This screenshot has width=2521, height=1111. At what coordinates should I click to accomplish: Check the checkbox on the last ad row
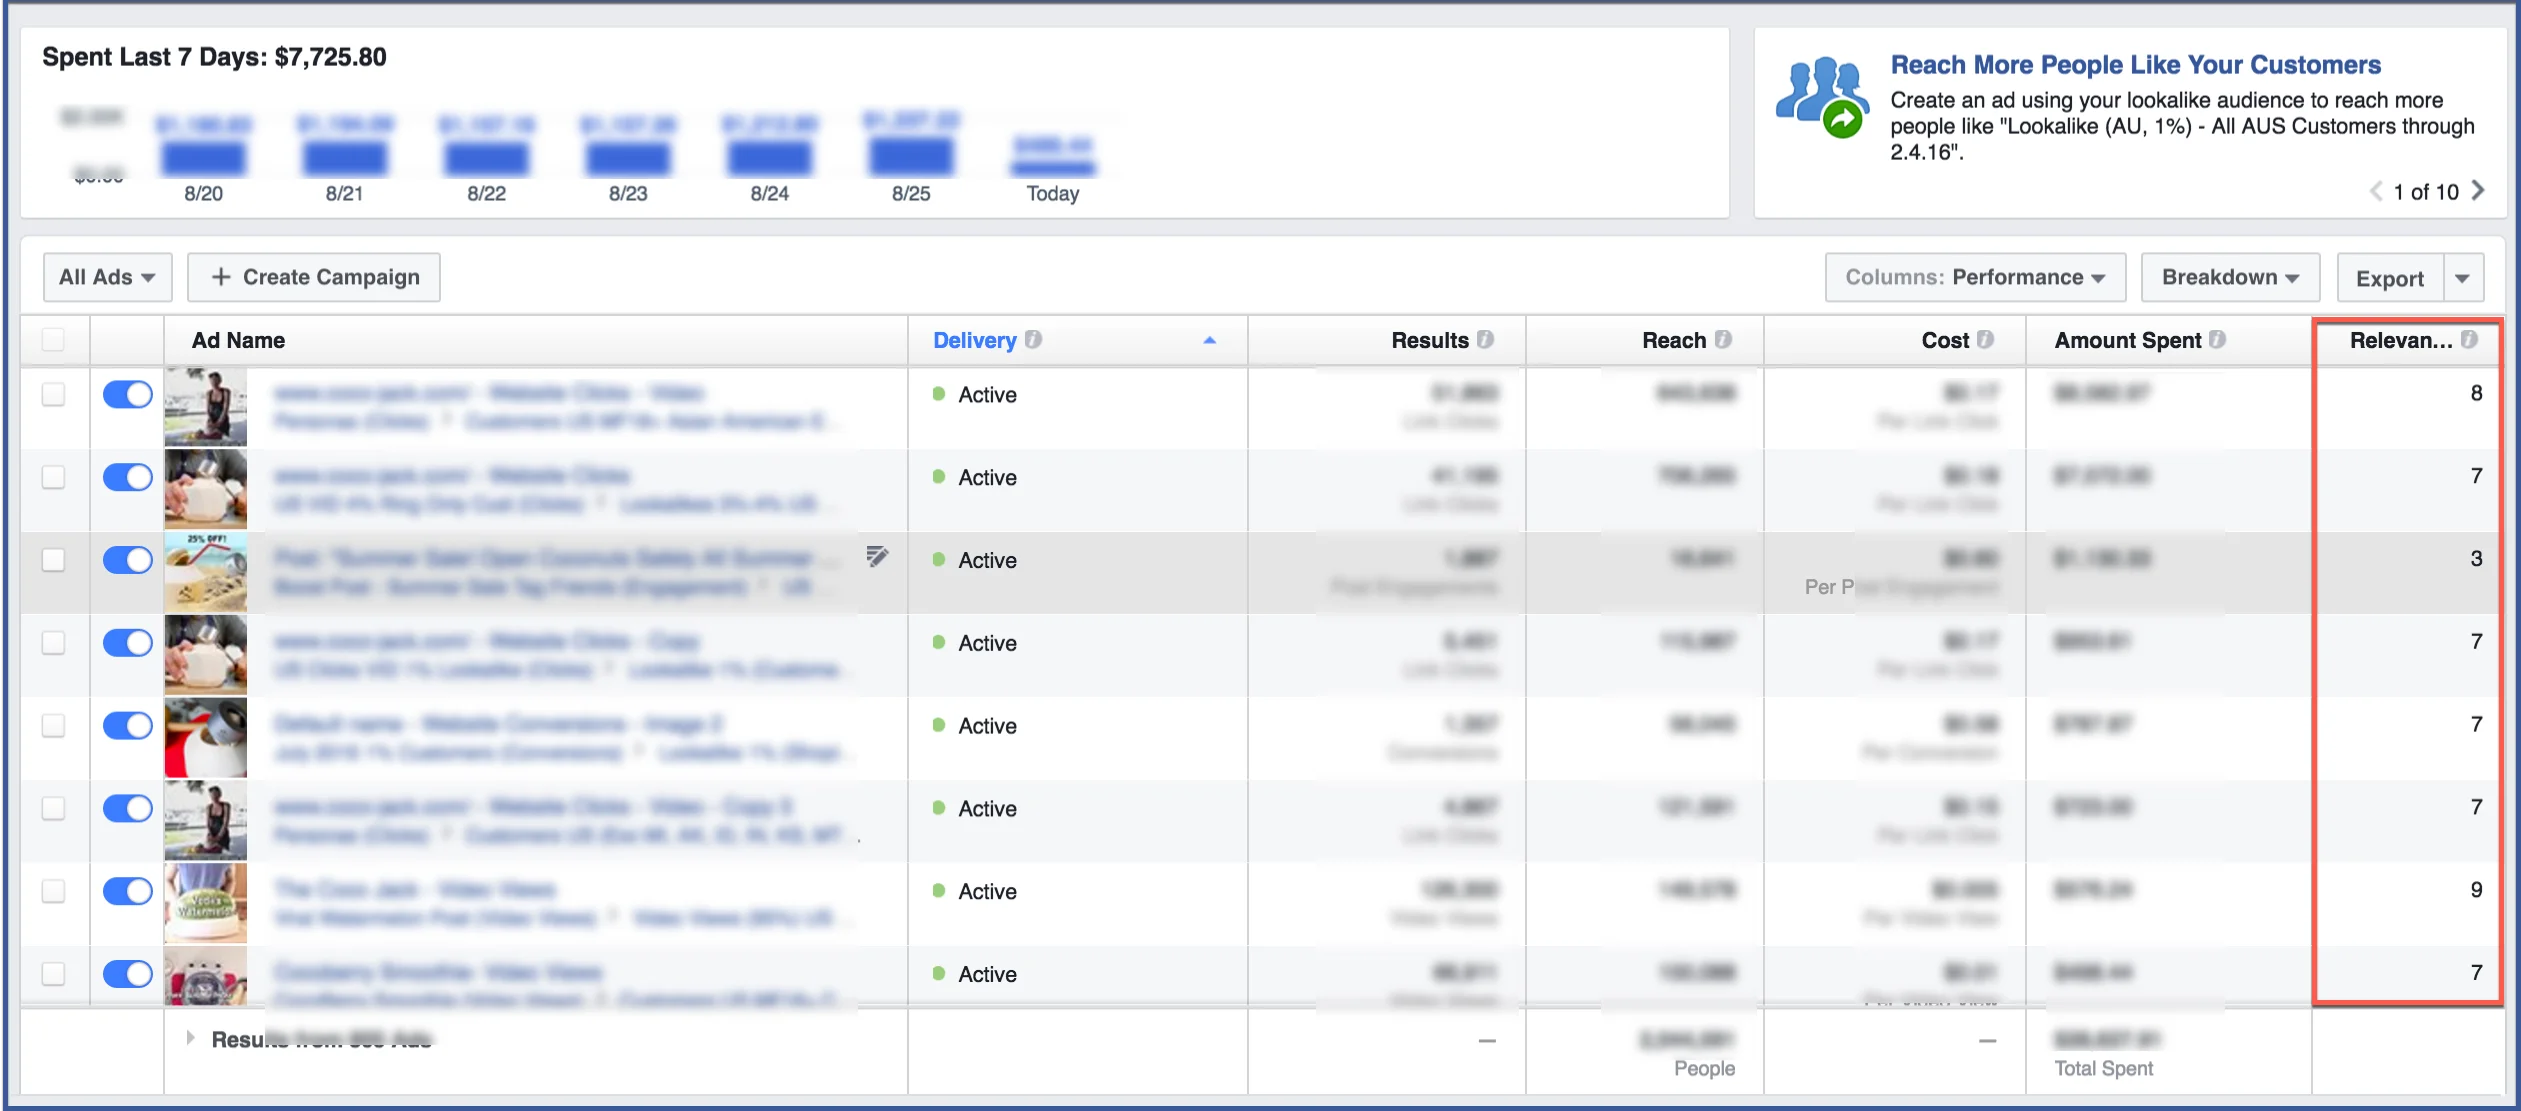pyautogui.click(x=55, y=973)
